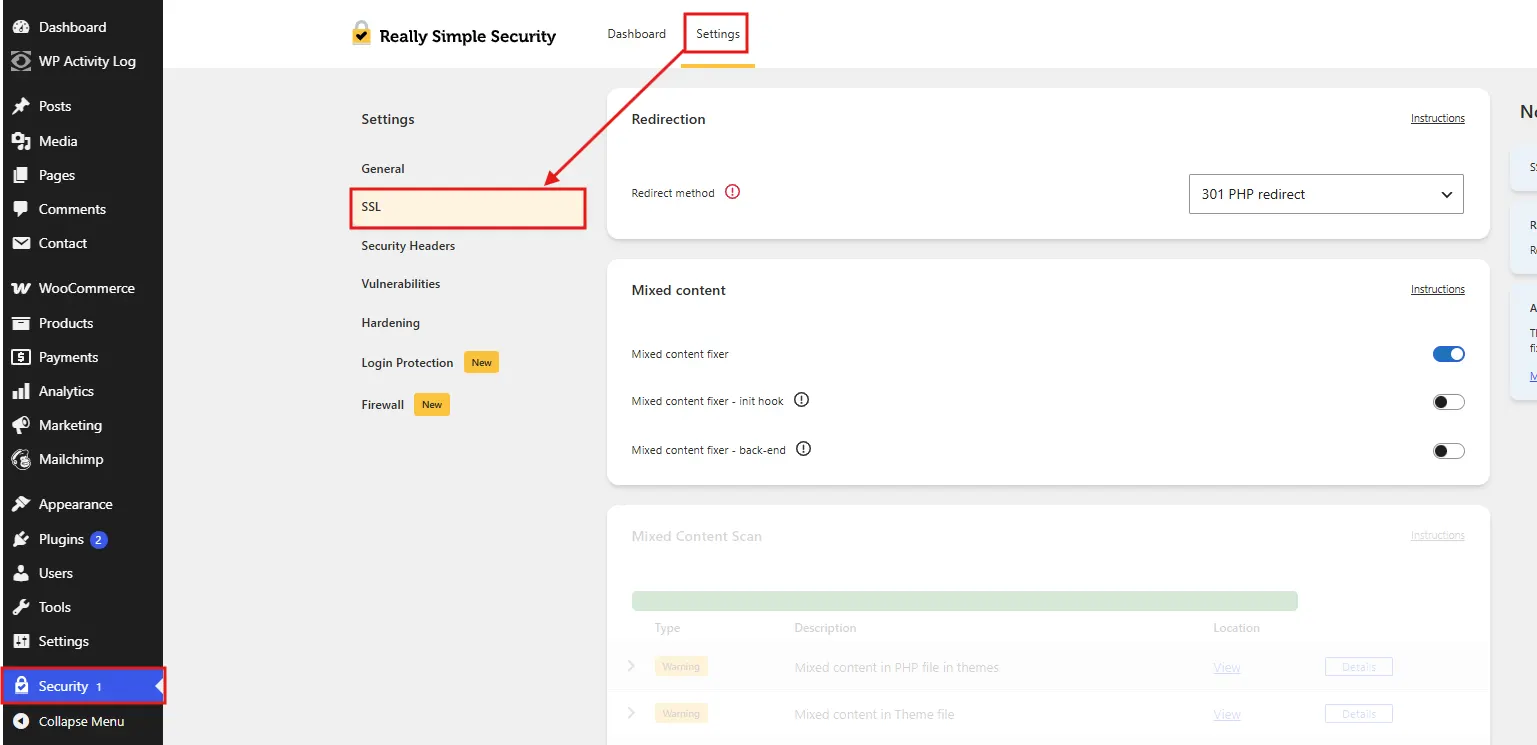Open the plugin Settings tab
1537x745 pixels.
(x=718, y=34)
